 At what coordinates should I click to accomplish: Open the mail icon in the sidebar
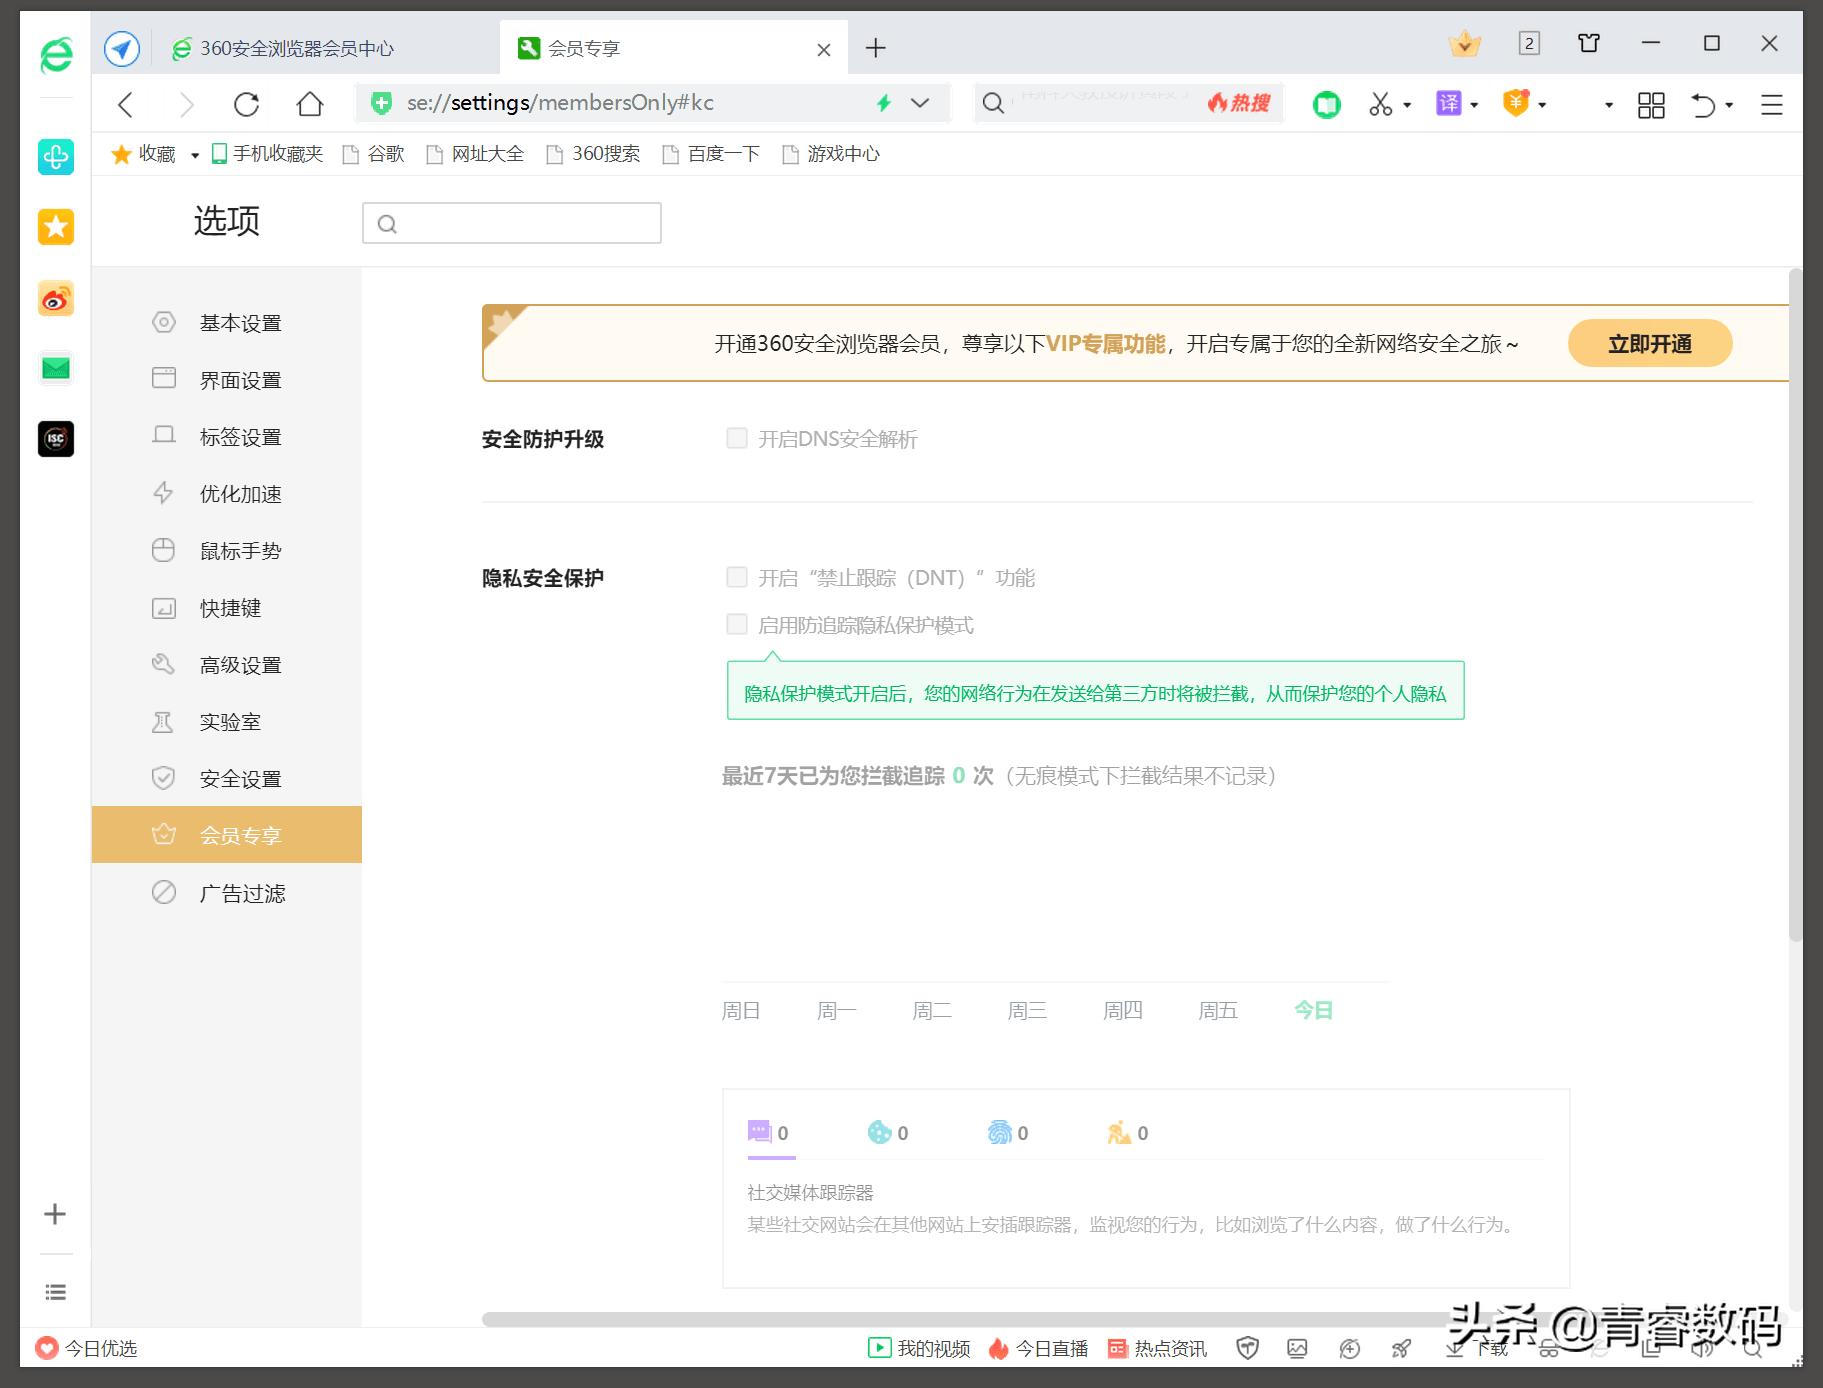[x=55, y=367]
